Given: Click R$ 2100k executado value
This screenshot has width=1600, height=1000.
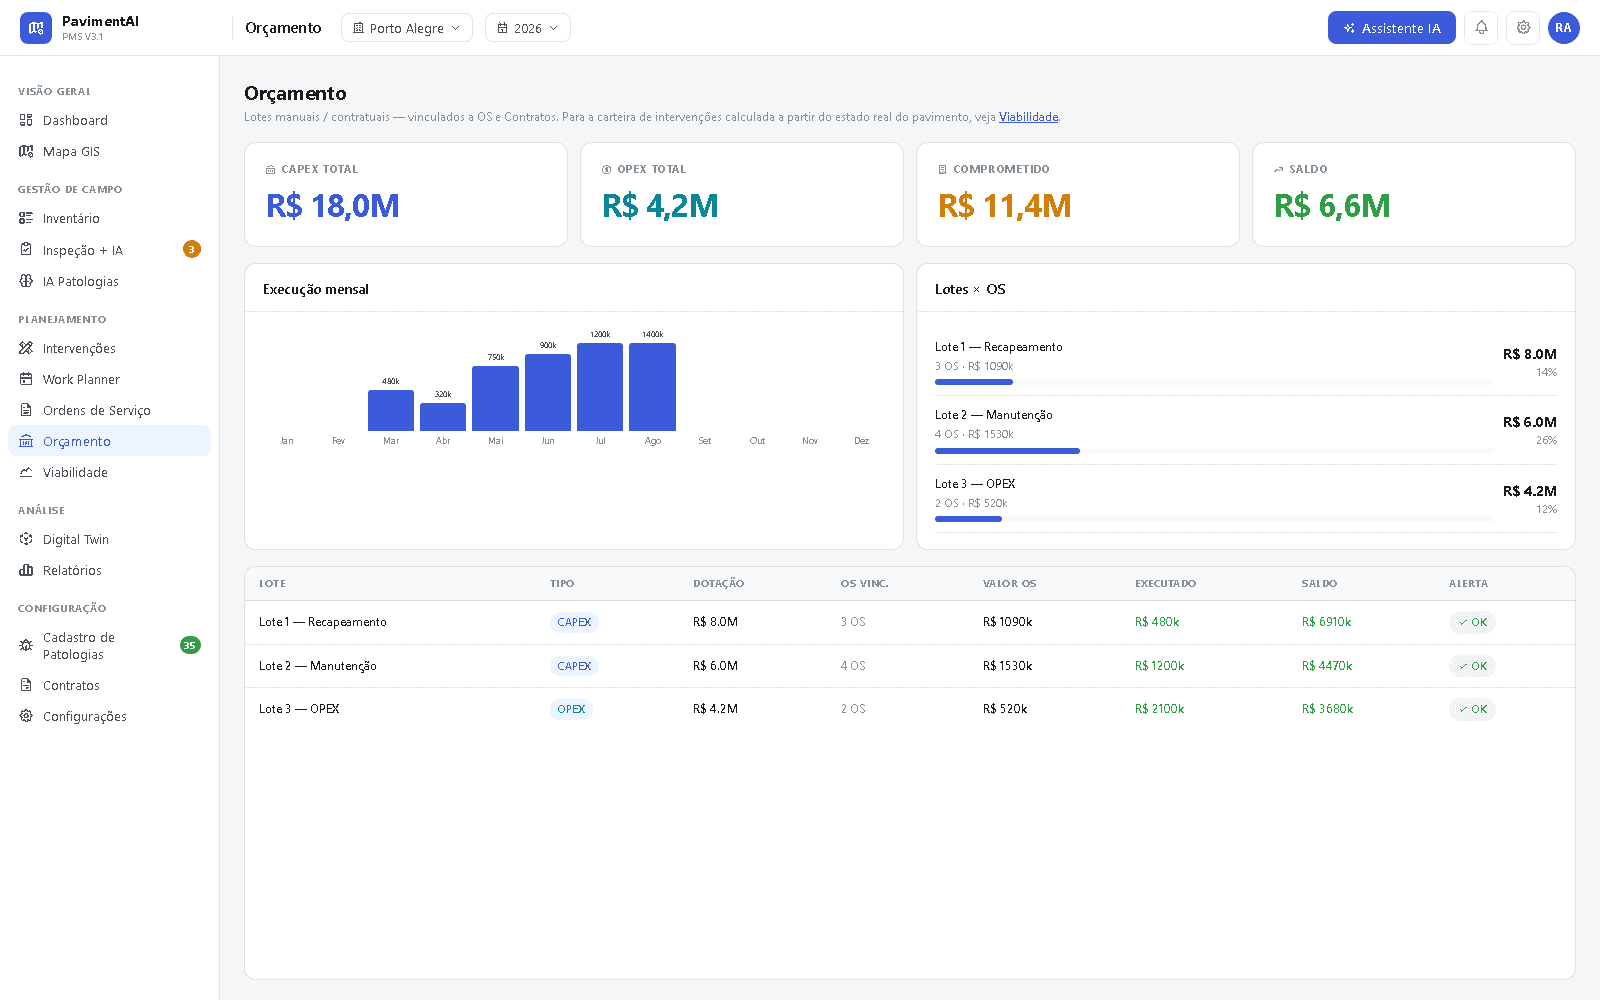Looking at the screenshot, I should (1159, 709).
